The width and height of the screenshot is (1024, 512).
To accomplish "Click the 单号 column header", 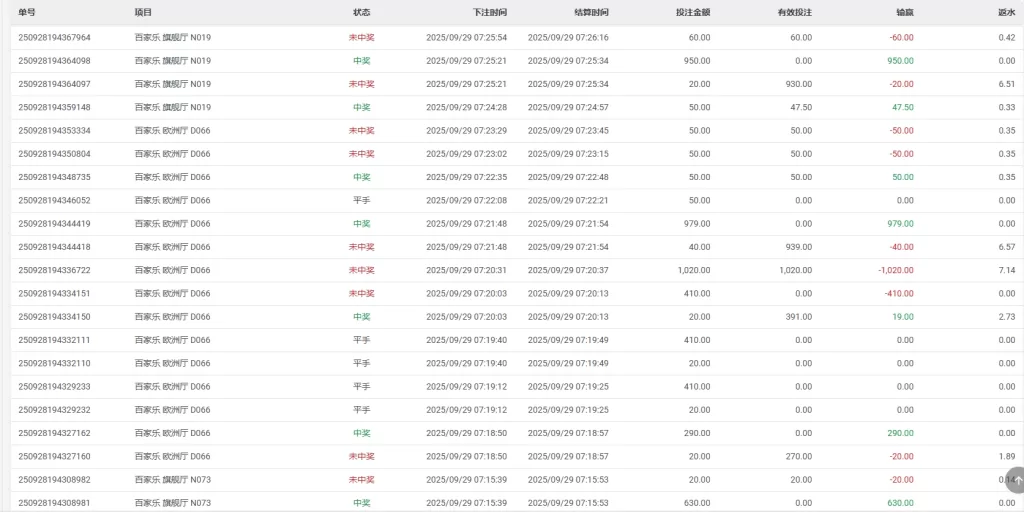I will point(27,12).
